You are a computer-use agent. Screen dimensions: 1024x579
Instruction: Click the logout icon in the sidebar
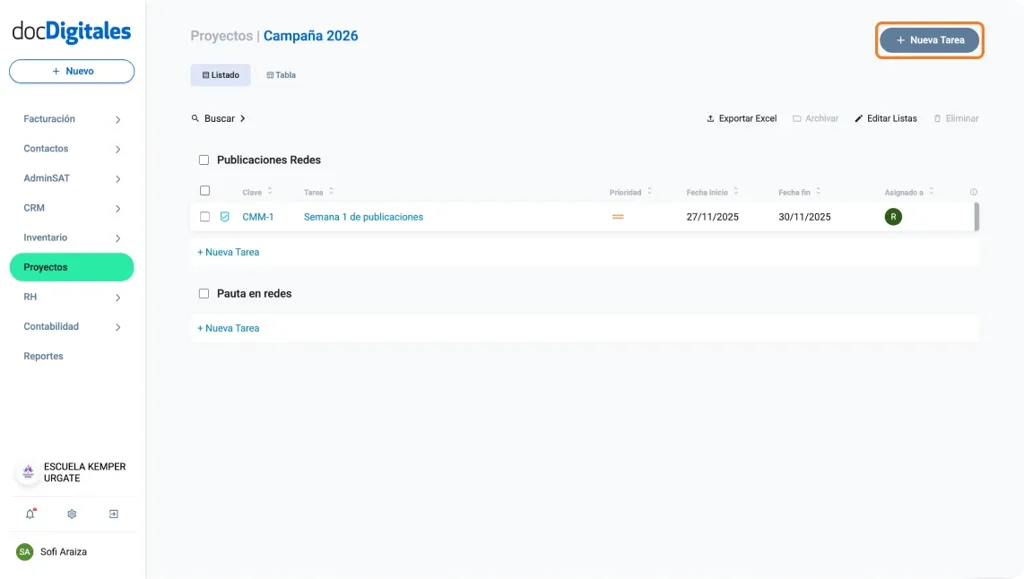(114, 513)
